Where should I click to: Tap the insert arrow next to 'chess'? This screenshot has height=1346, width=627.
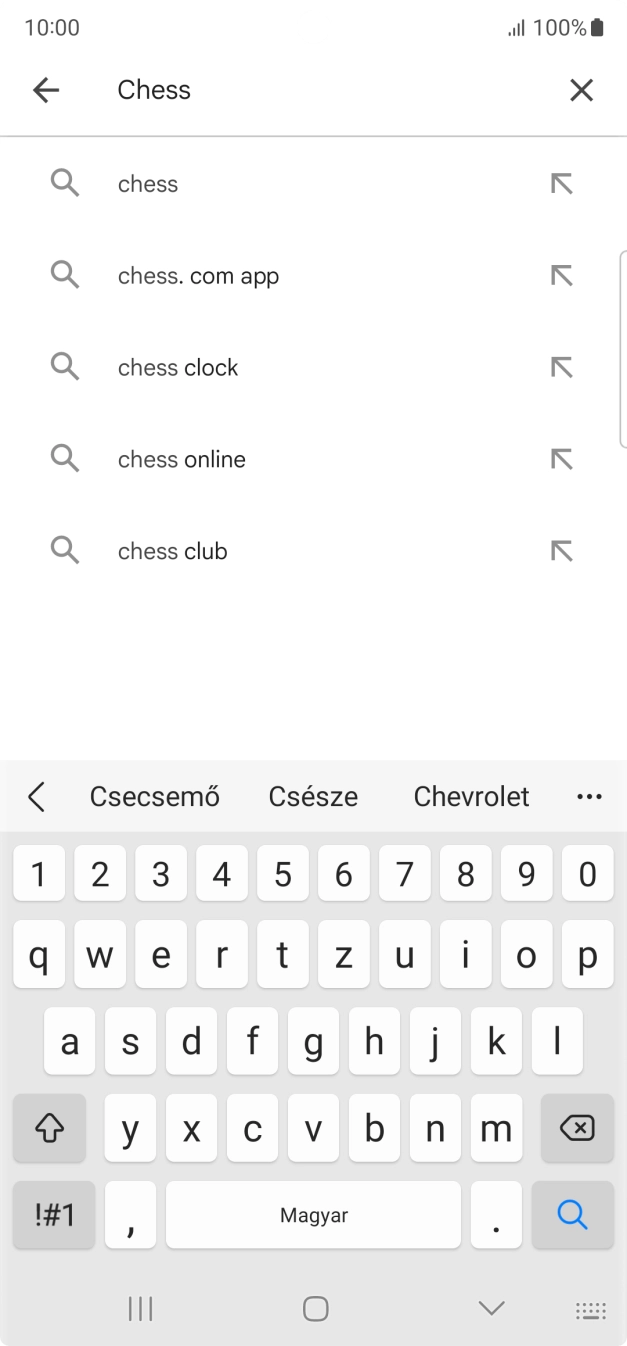562,183
